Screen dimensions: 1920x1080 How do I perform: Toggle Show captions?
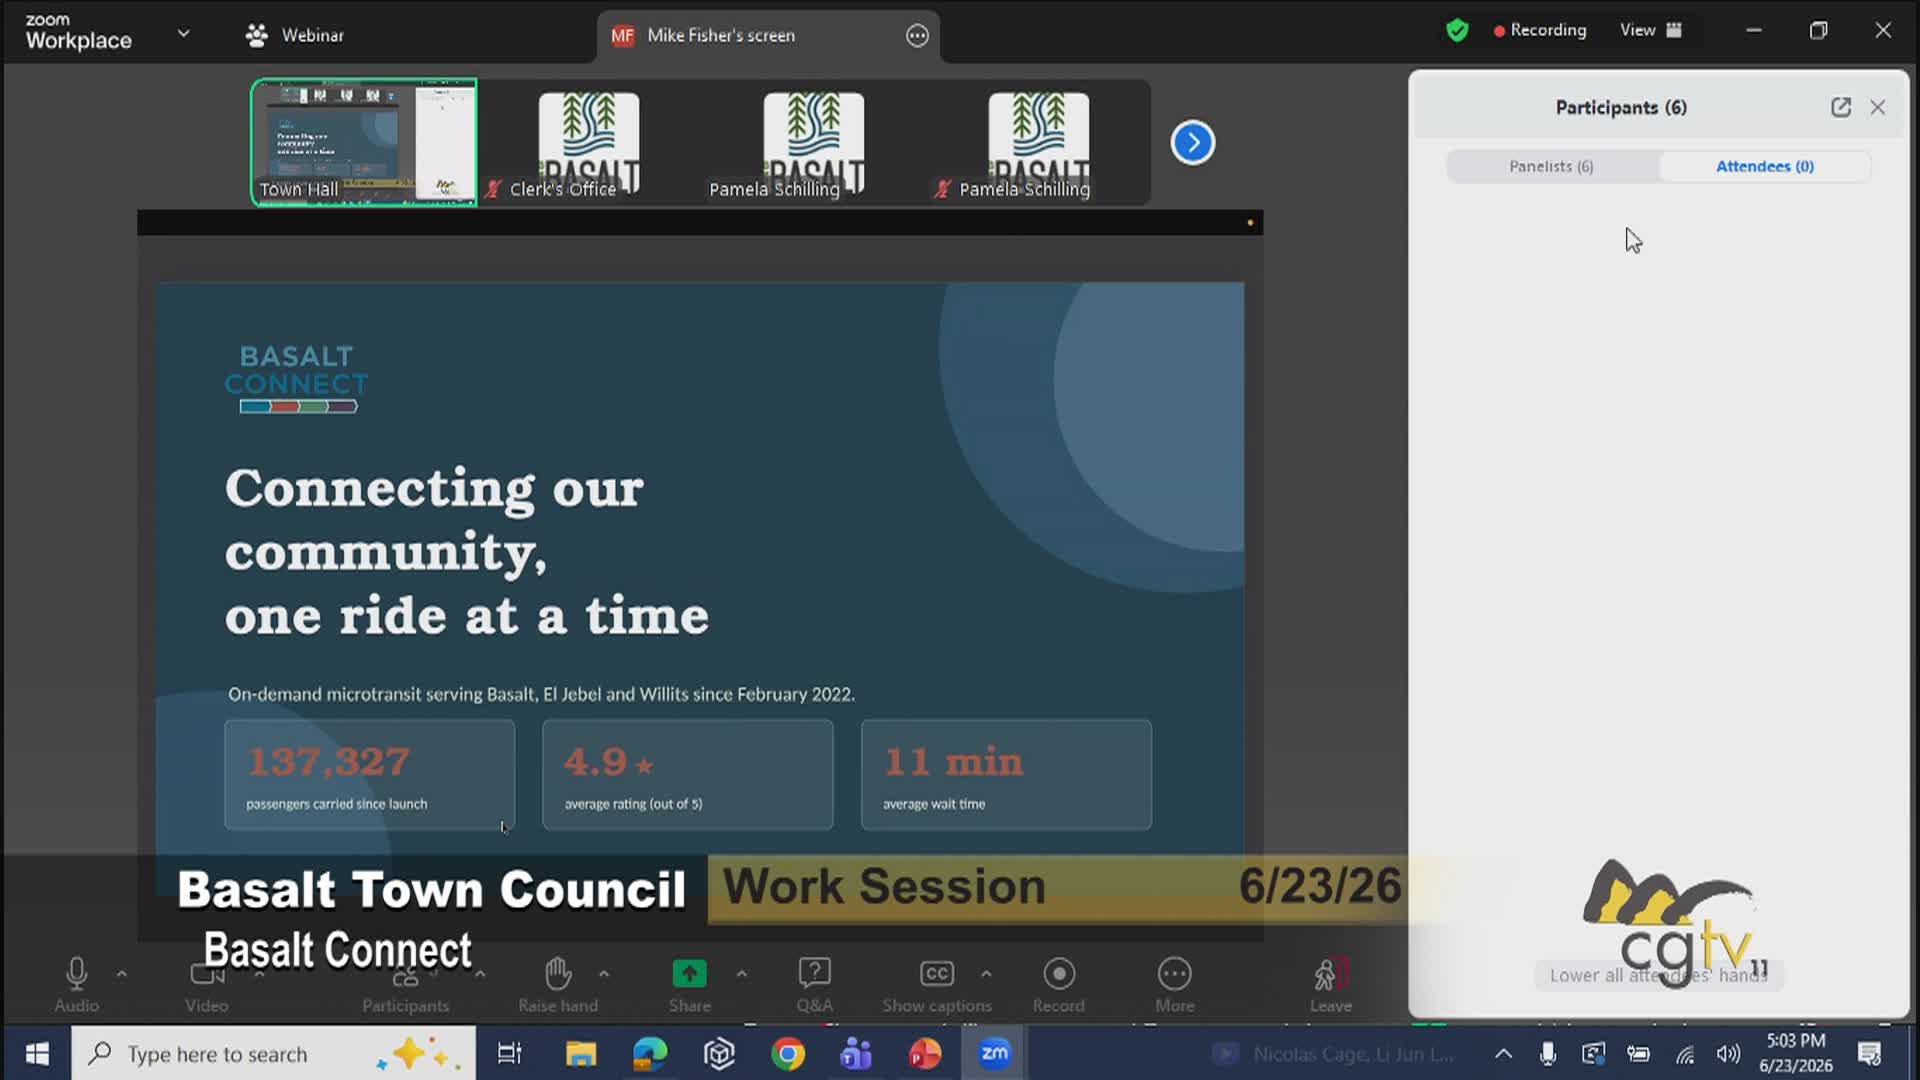[937, 985]
